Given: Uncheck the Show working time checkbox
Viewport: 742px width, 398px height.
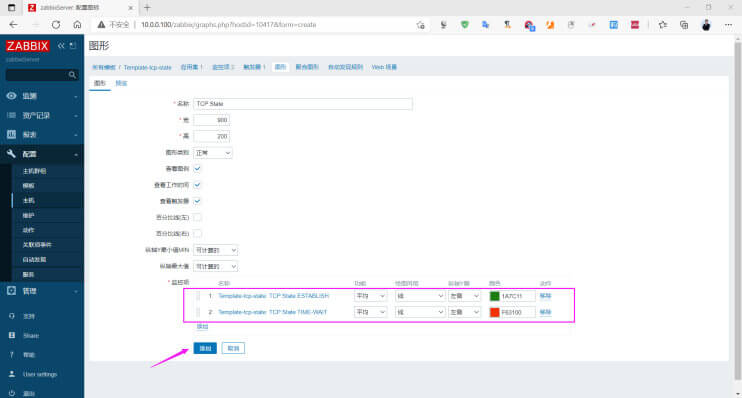Looking at the screenshot, I should click(197, 185).
